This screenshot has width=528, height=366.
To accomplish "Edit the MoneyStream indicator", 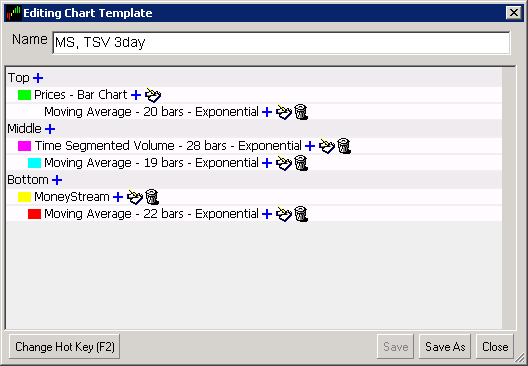I will [x=135, y=197].
